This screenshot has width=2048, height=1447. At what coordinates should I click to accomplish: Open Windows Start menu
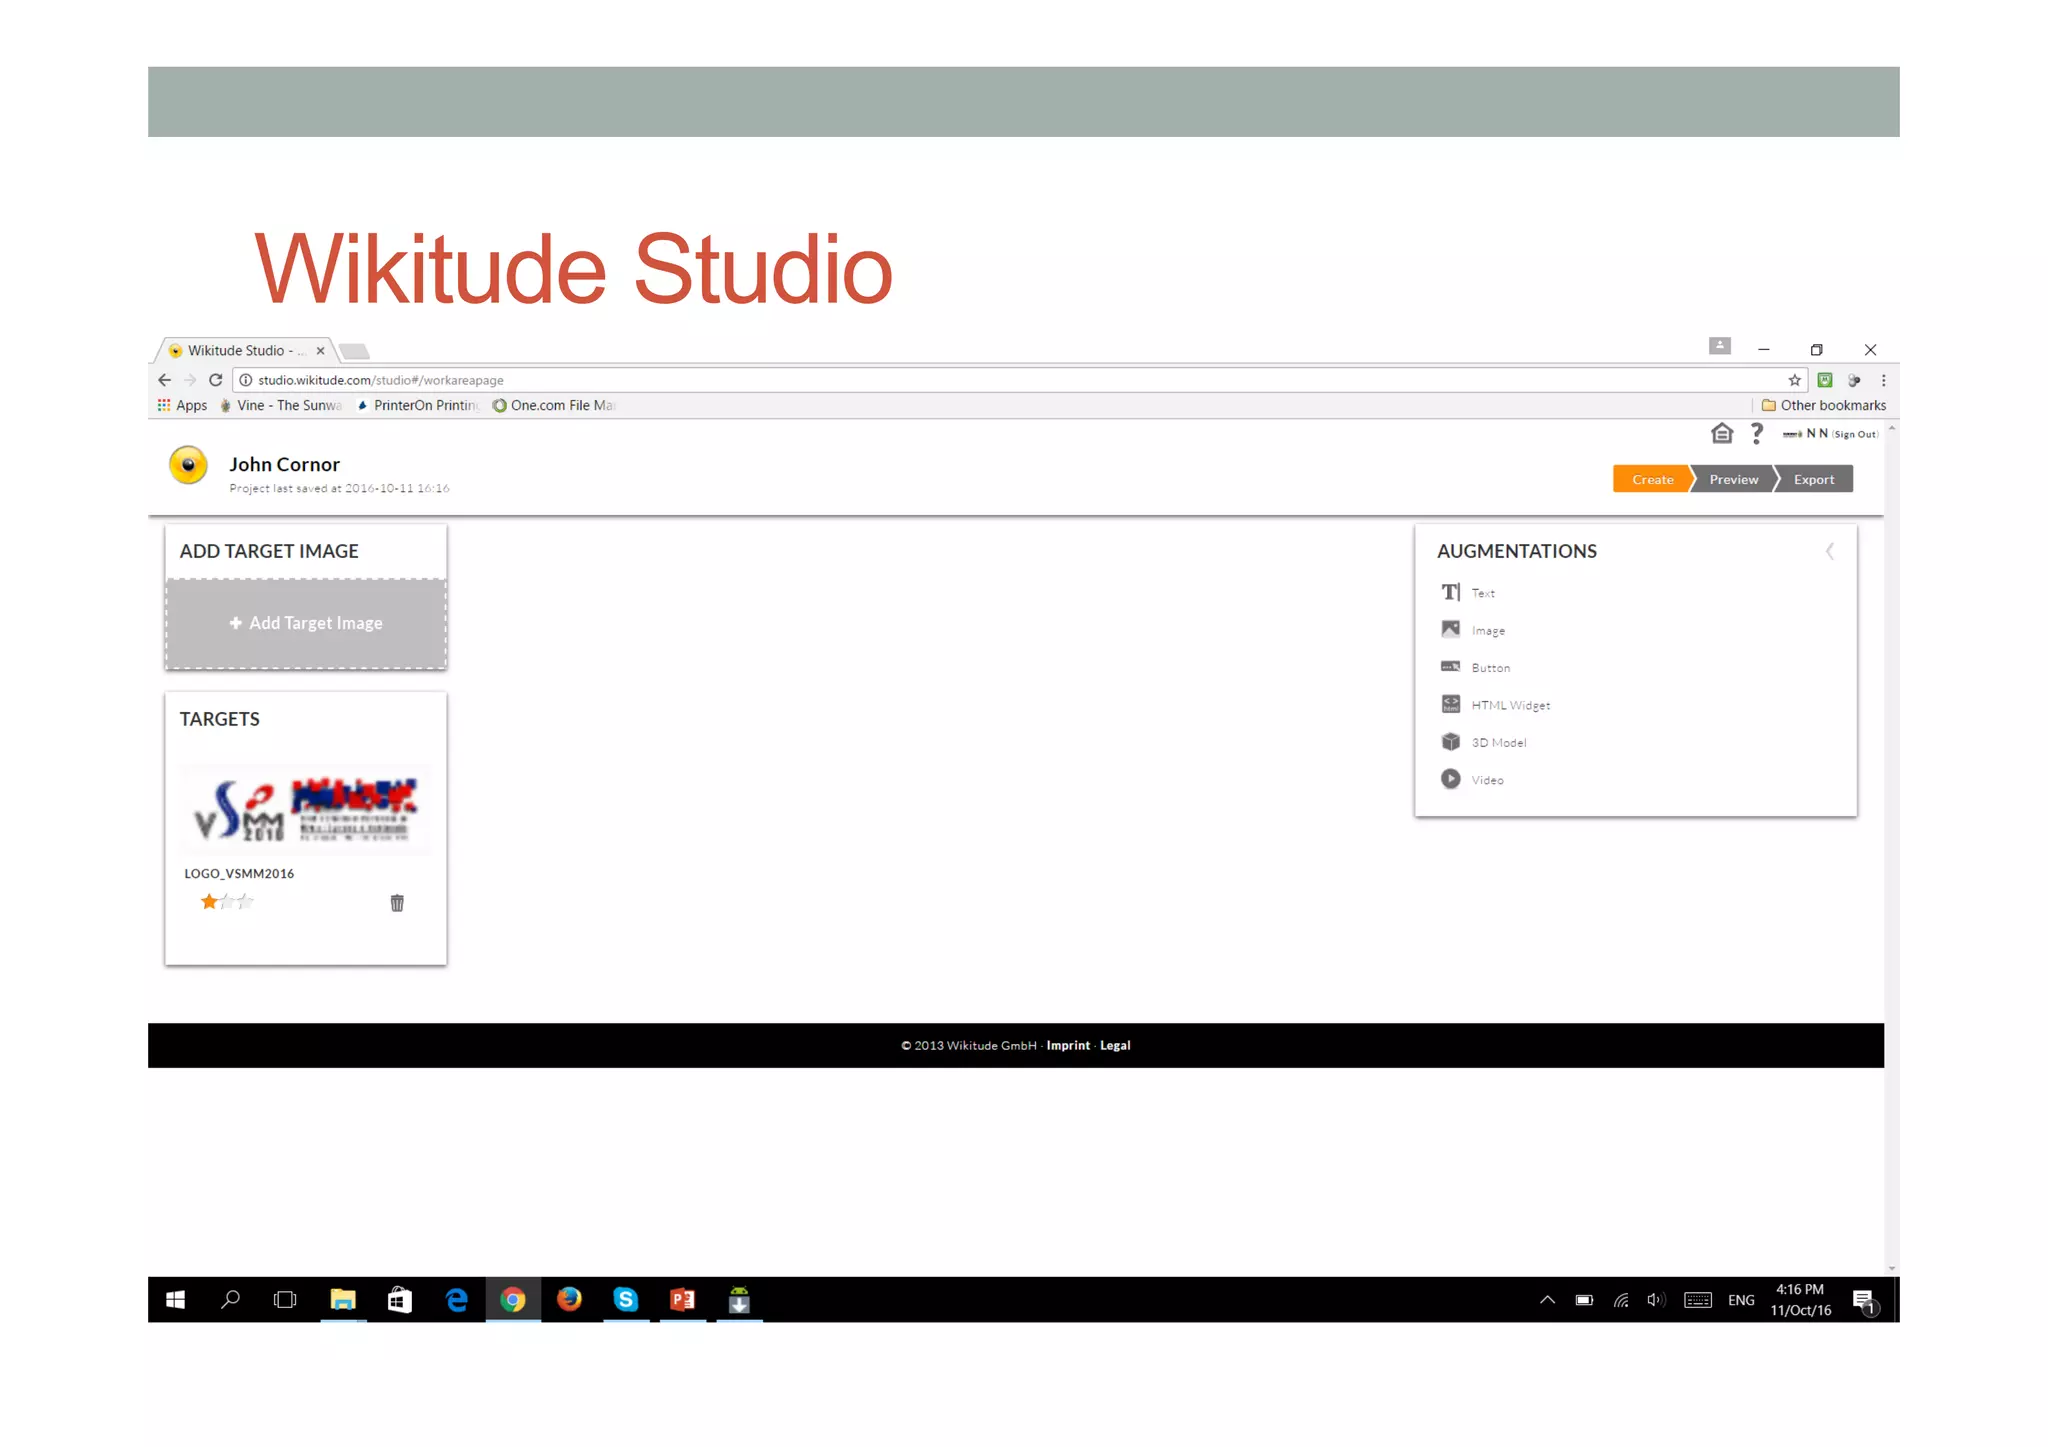pyautogui.click(x=175, y=1299)
